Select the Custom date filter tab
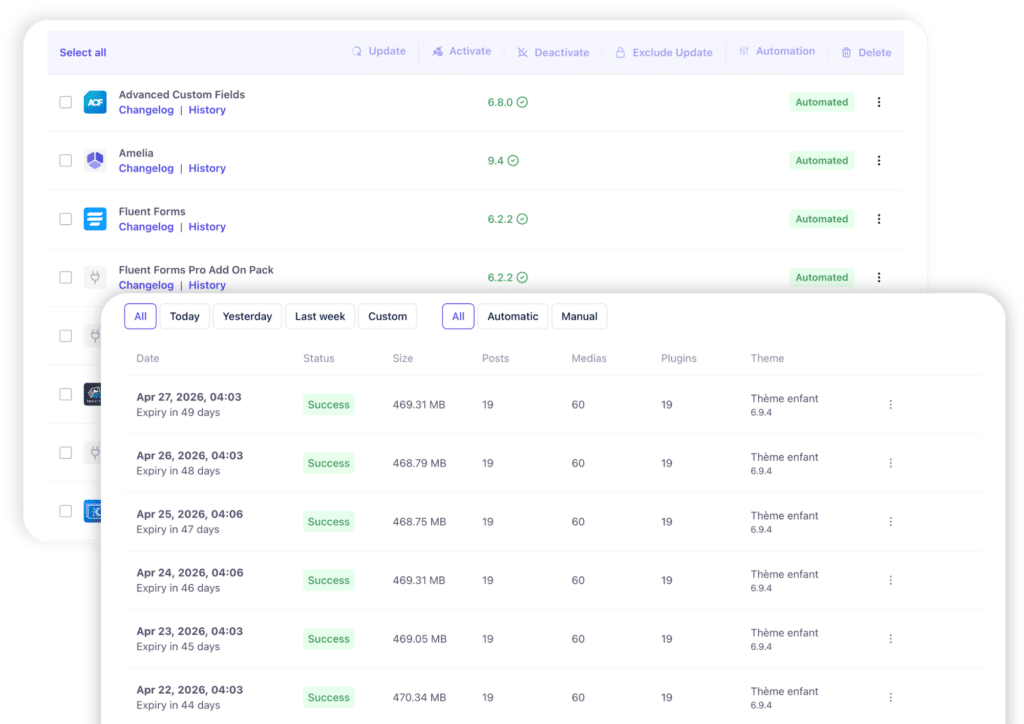 tap(387, 316)
